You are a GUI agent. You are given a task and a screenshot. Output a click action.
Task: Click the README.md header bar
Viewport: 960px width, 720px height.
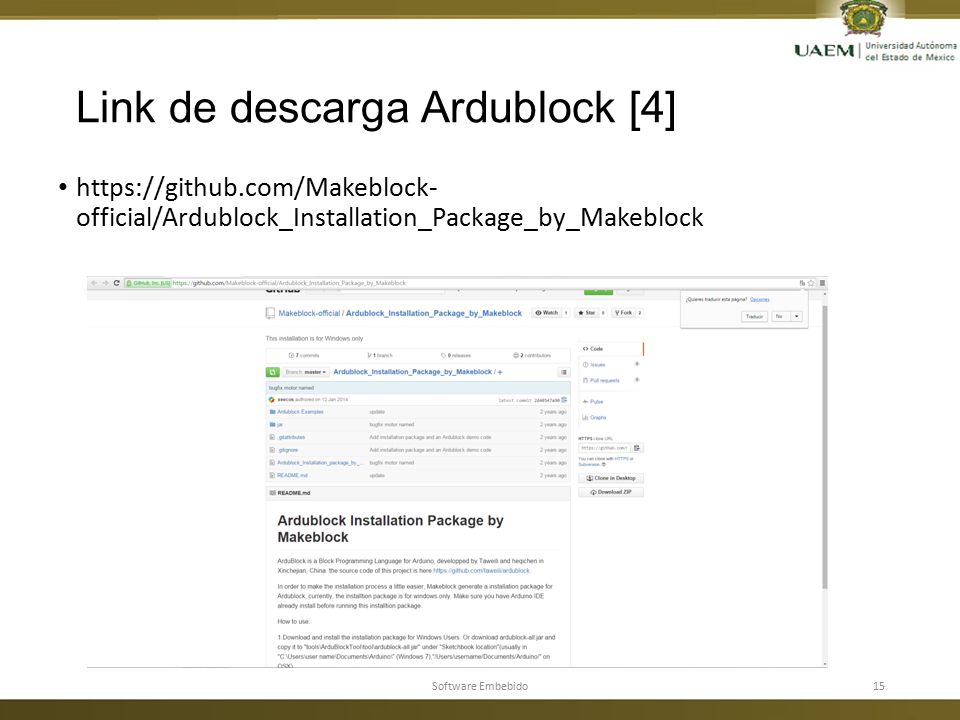click(418, 493)
